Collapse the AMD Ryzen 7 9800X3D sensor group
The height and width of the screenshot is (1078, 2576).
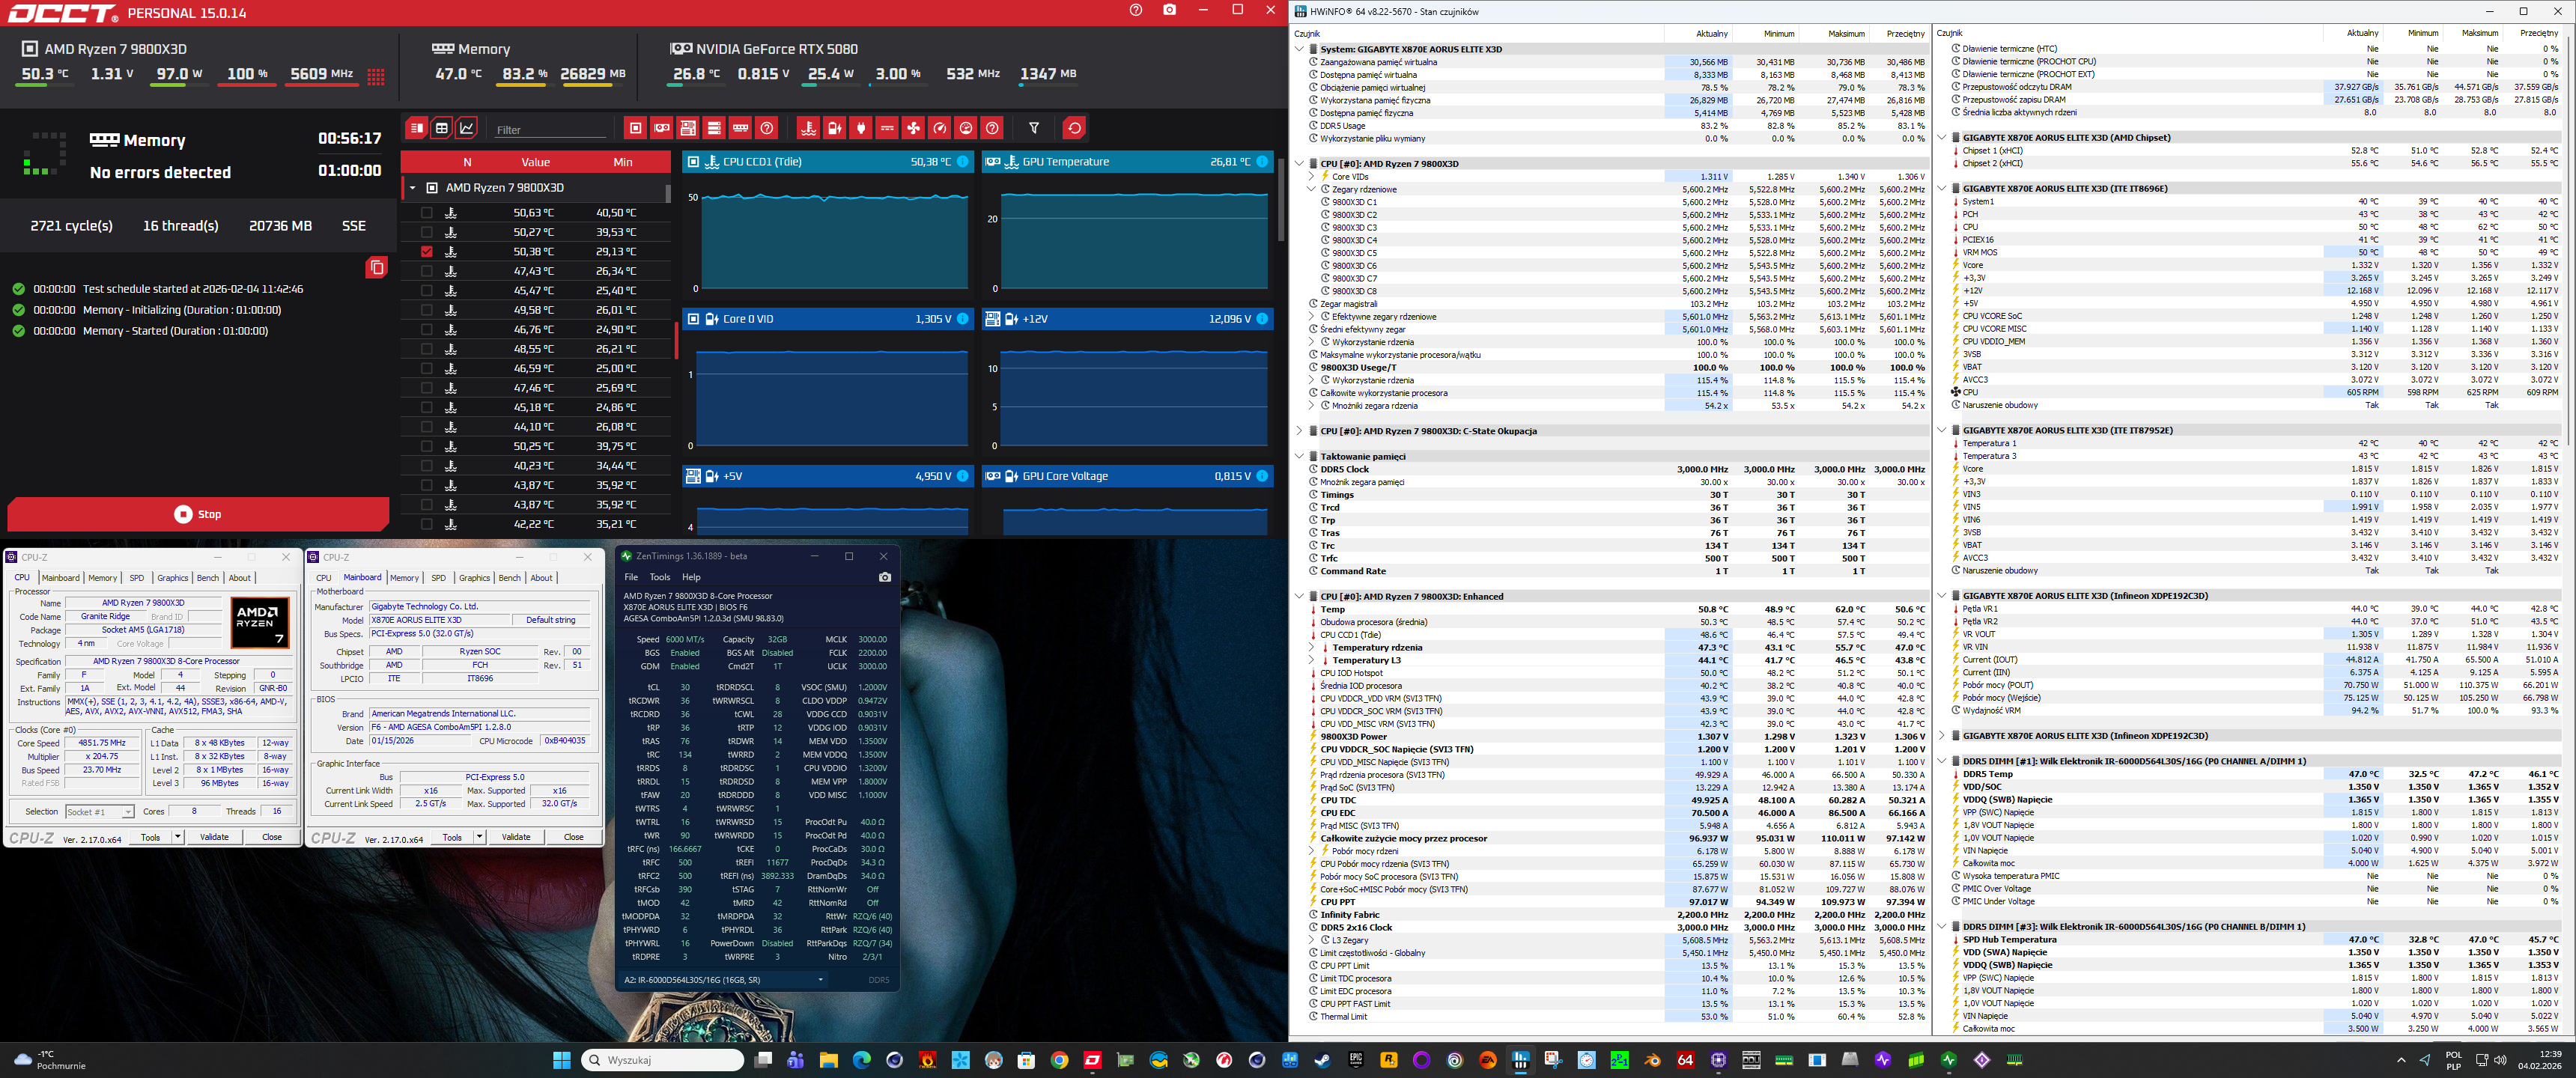[412, 188]
